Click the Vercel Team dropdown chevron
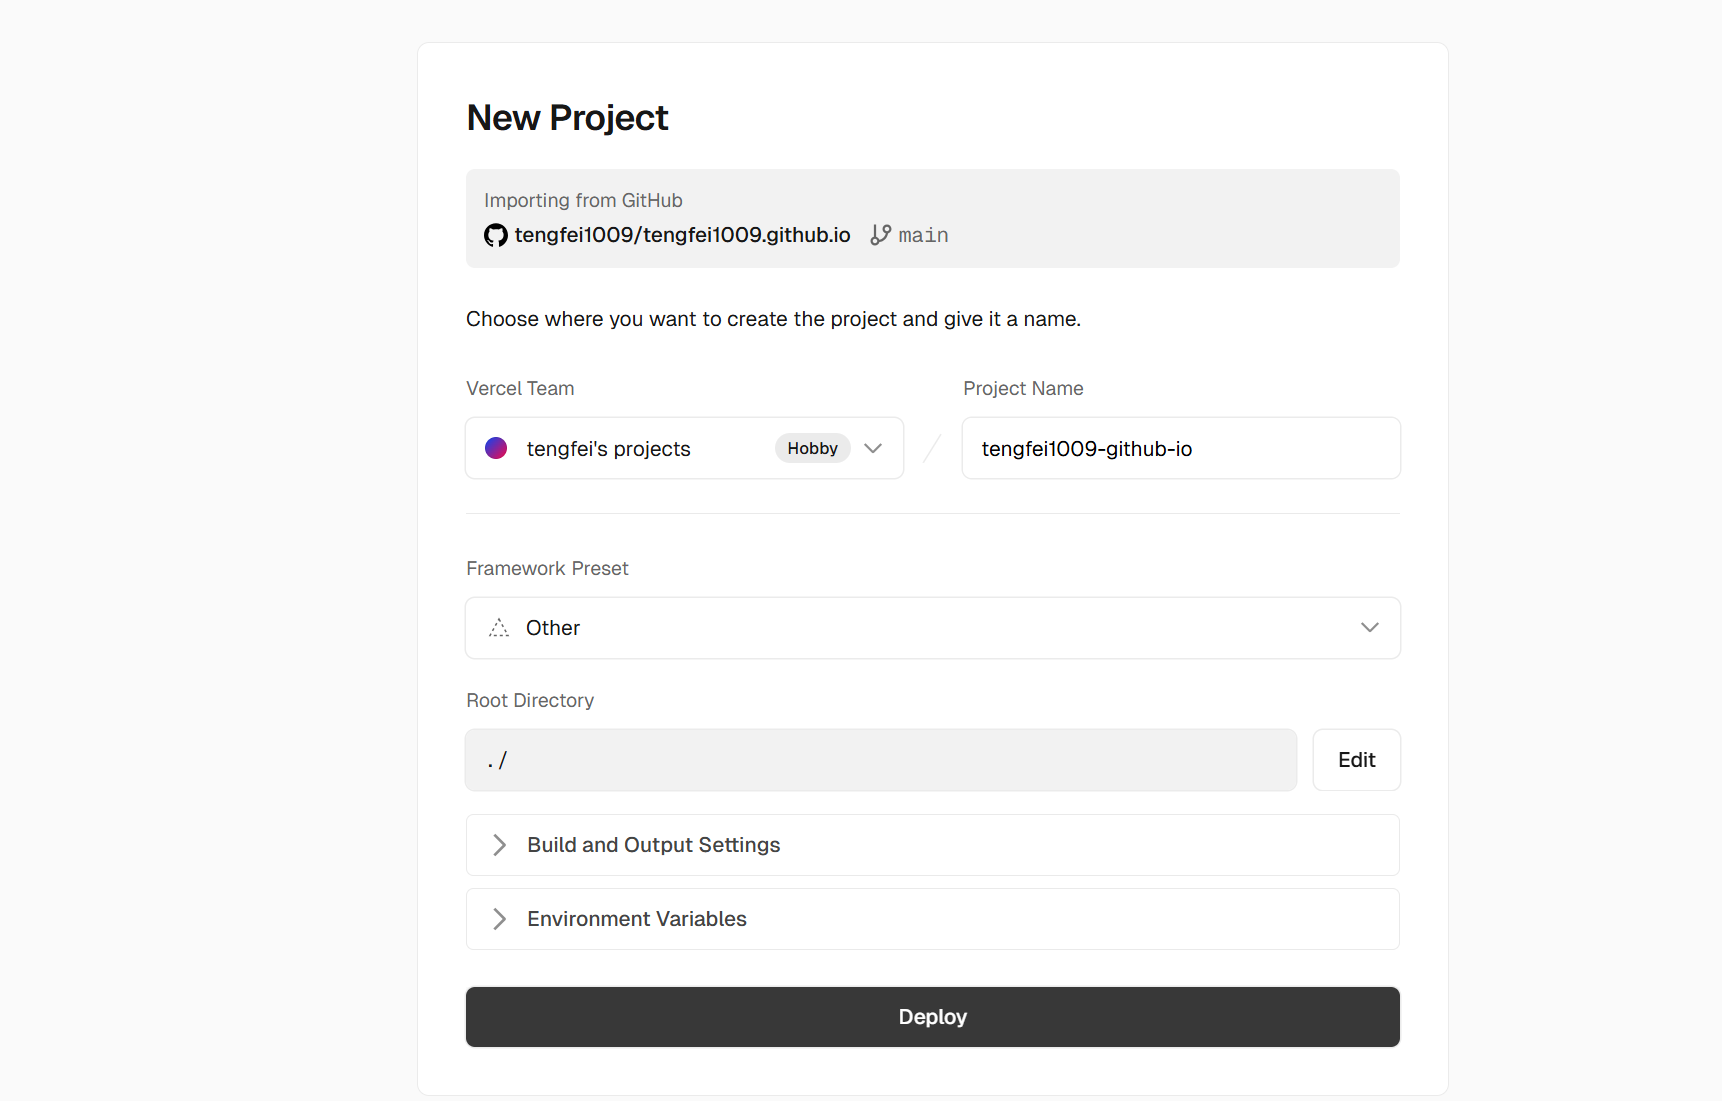Screen dimensions: 1722x1101 pyautogui.click(x=873, y=448)
